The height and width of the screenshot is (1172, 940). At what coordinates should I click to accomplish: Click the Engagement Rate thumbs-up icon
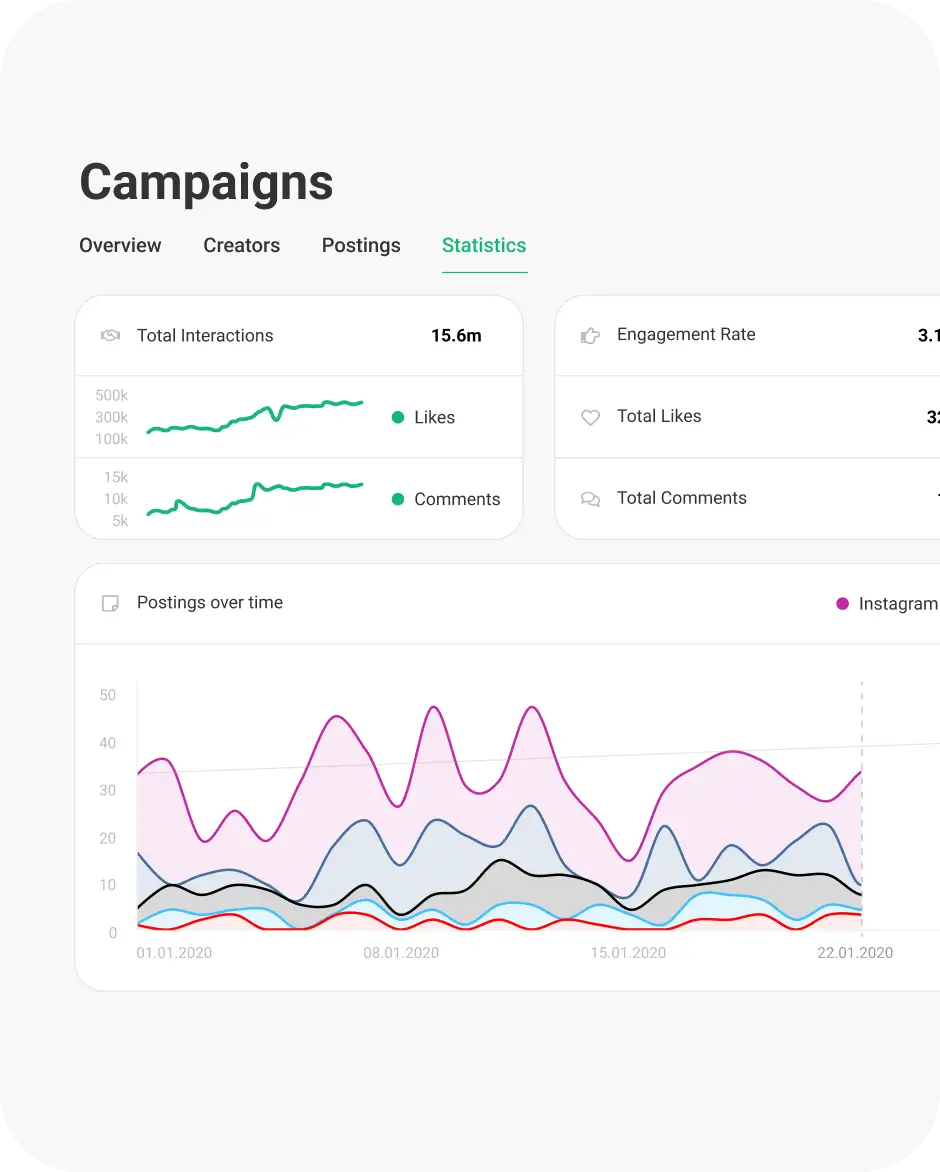pos(590,335)
